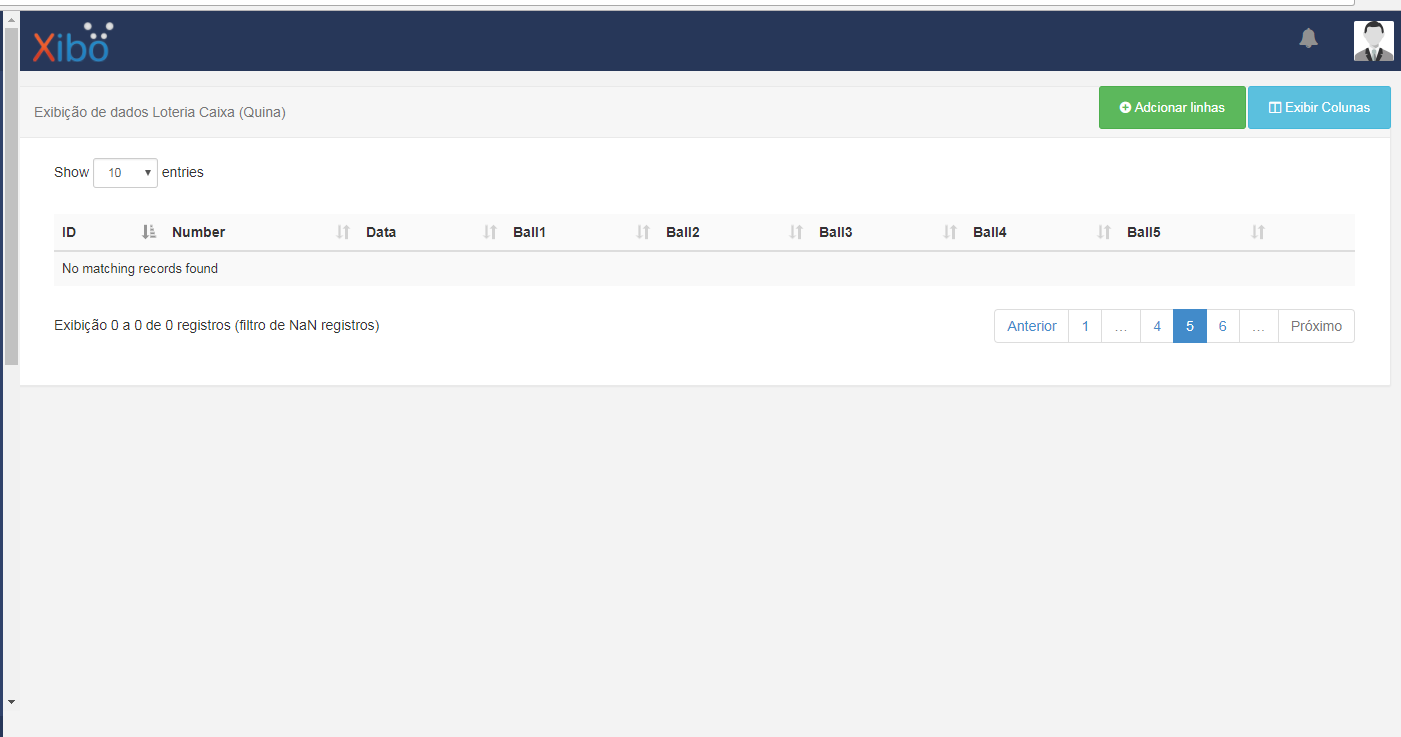Sort using the Ball1 column arrows
The height and width of the screenshot is (737, 1401).
643,232
